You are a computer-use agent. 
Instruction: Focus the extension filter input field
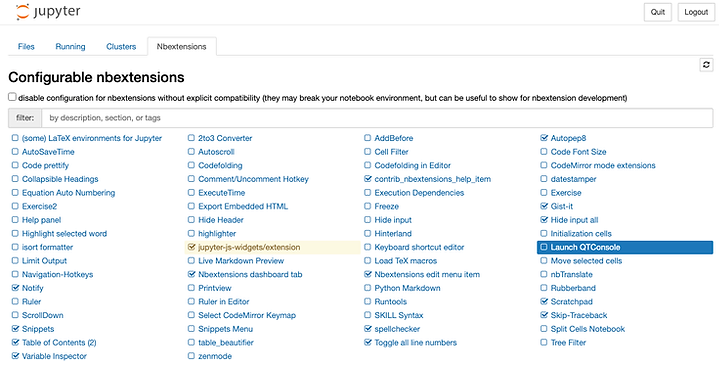[377, 118]
